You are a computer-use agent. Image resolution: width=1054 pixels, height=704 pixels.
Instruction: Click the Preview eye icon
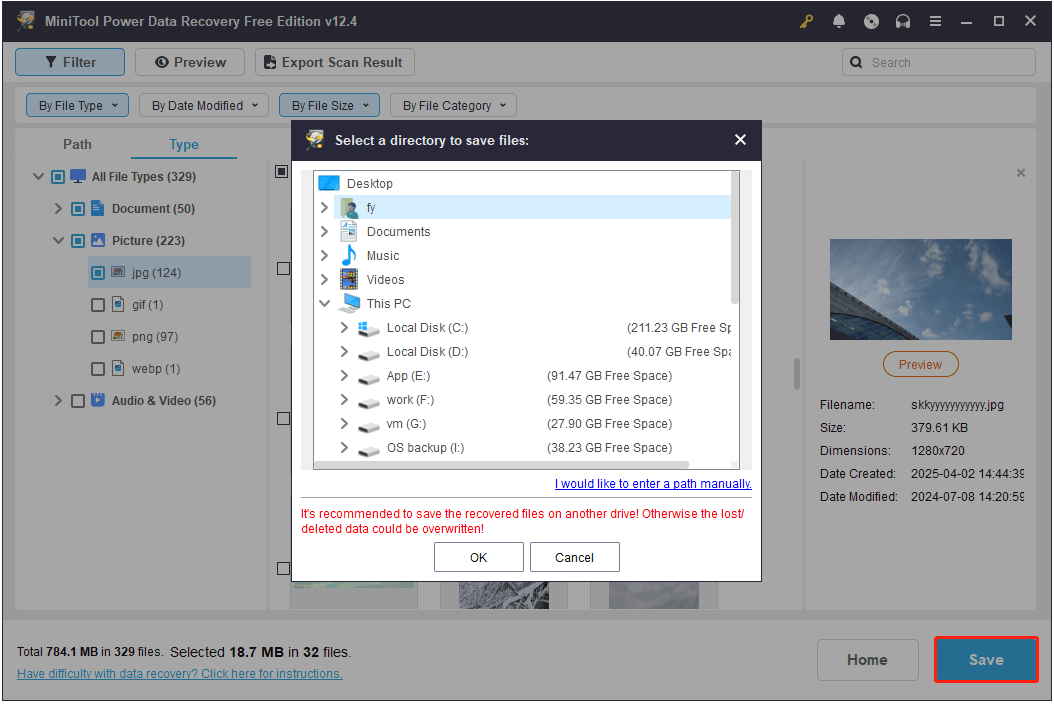[x=162, y=62]
